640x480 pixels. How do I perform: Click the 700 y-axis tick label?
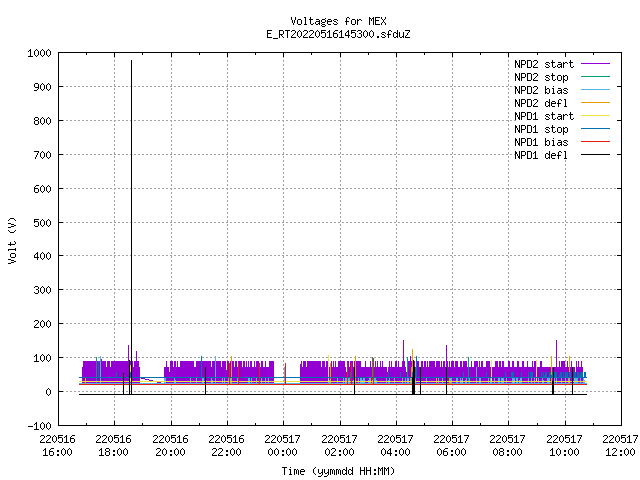[42, 155]
